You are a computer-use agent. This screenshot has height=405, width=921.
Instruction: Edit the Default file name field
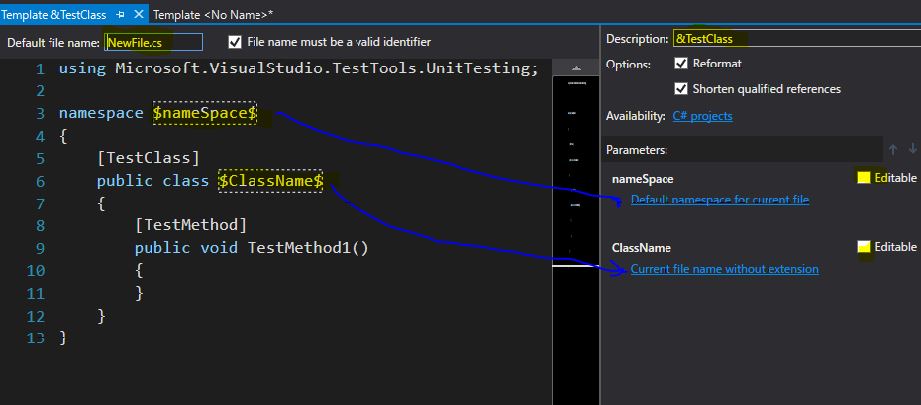(154, 42)
